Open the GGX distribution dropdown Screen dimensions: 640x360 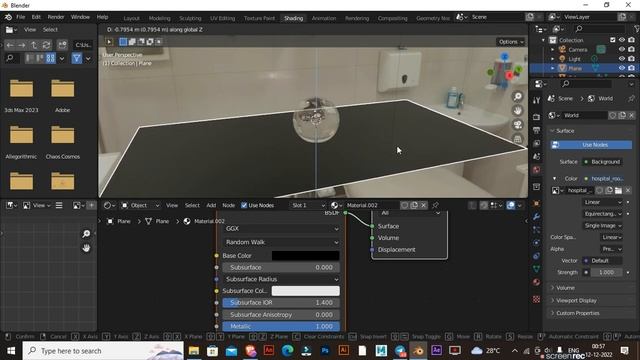click(x=282, y=229)
